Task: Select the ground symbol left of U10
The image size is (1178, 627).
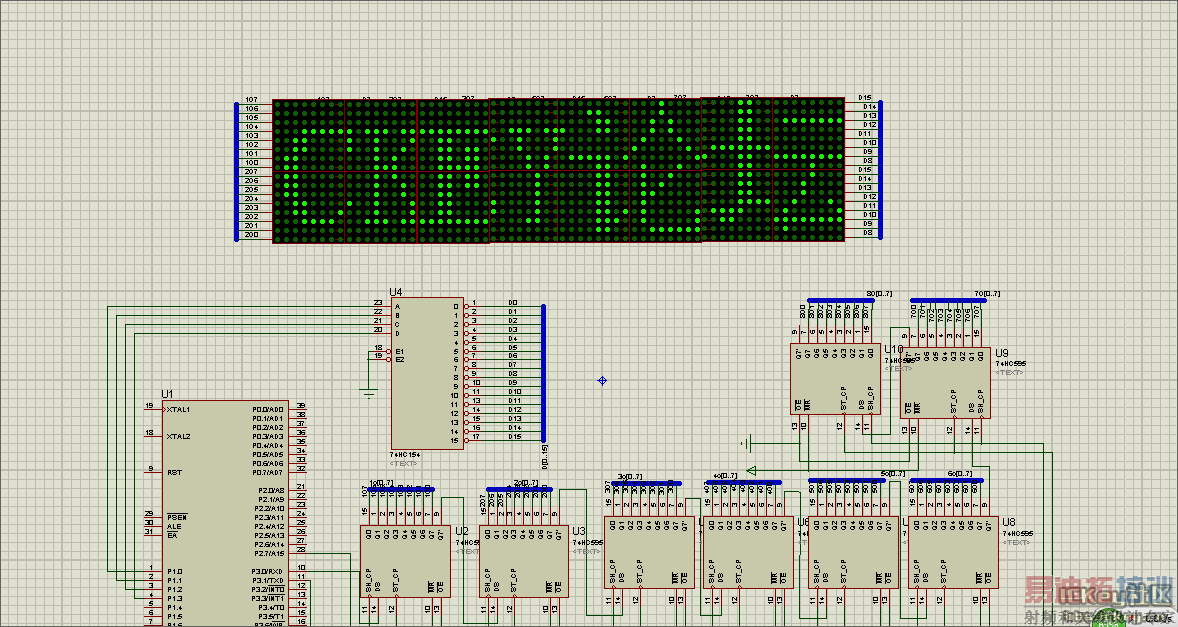Action: 746,443
